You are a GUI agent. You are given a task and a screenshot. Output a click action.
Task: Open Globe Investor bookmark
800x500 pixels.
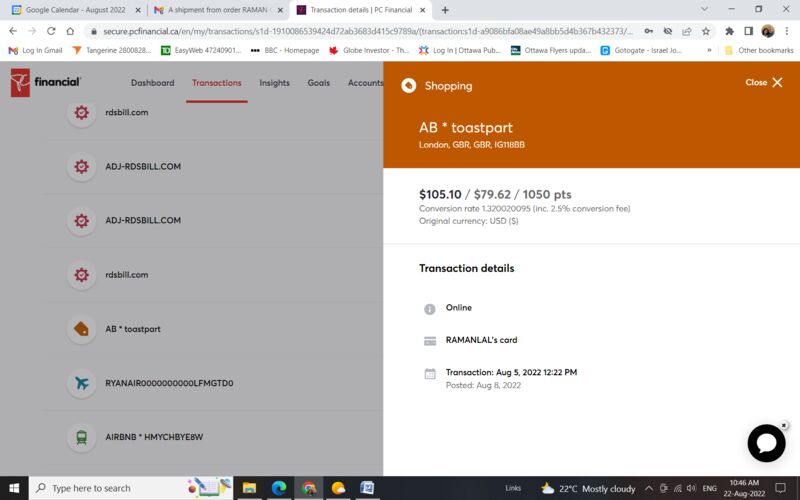369,50
